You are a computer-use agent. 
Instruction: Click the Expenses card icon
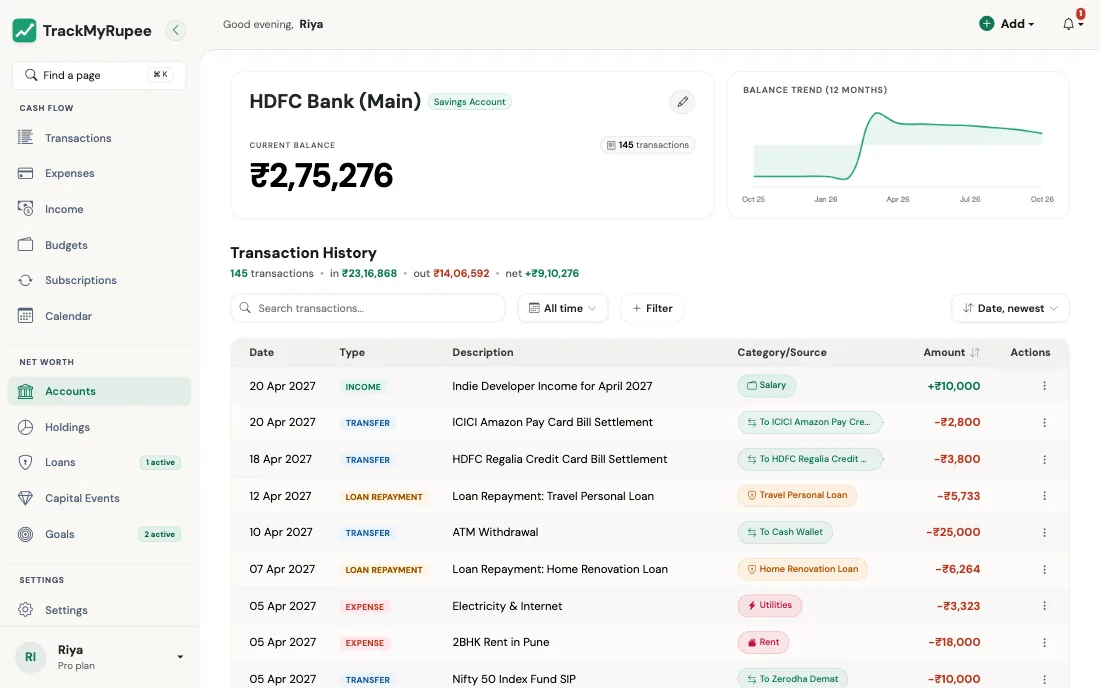point(25,173)
